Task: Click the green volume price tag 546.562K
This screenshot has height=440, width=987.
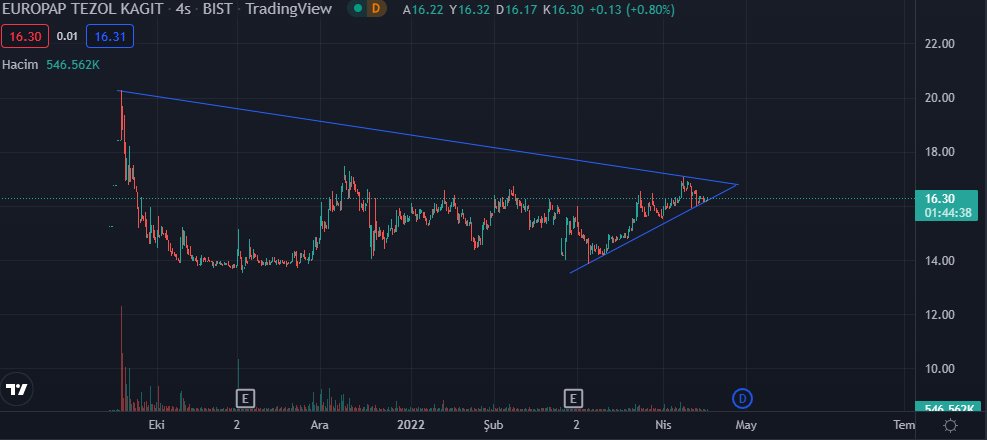Action: (947, 408)
